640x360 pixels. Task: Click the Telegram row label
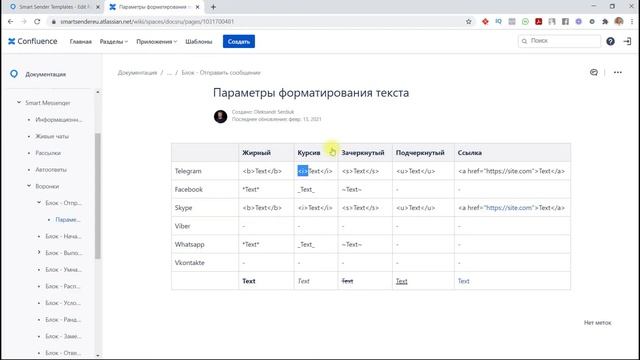click(188, 171)
